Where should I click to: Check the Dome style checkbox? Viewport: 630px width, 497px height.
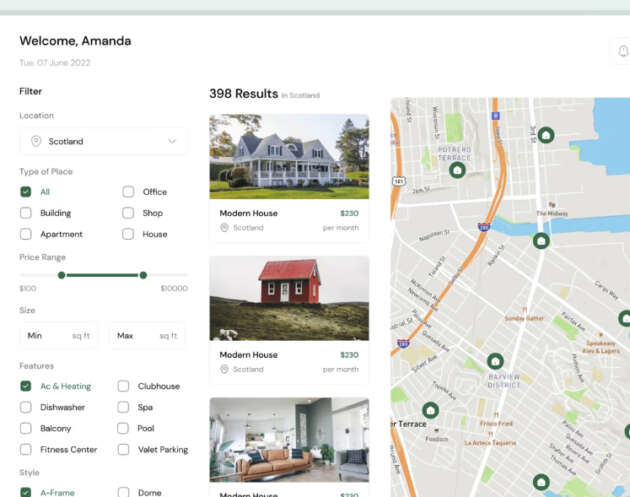point(123,492)
